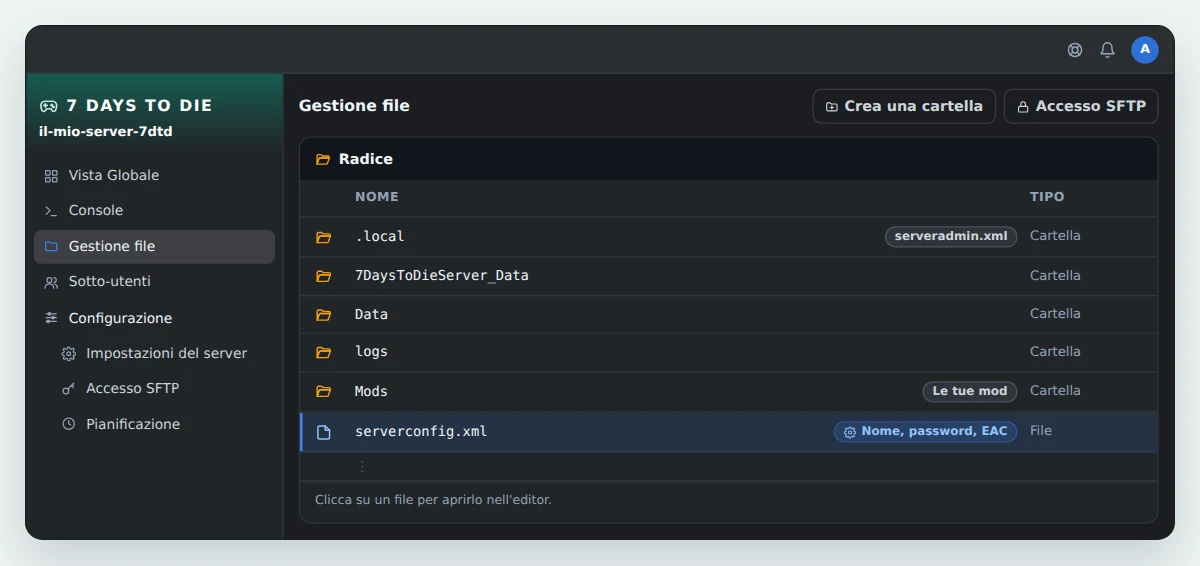Click the vertical dots below serverconfig.xml
Image resolution: width=1200 pixels, height=566 pixels.
362,466
